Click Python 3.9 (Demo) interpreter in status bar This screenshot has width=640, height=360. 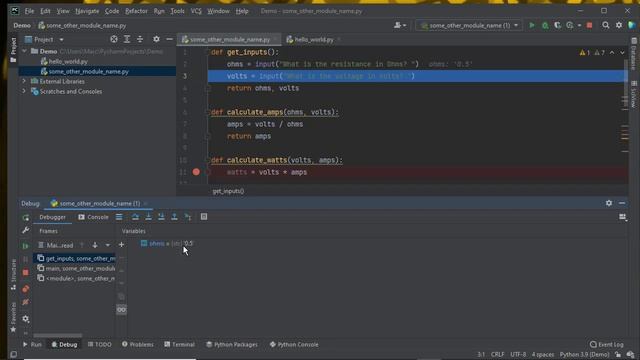584,354
